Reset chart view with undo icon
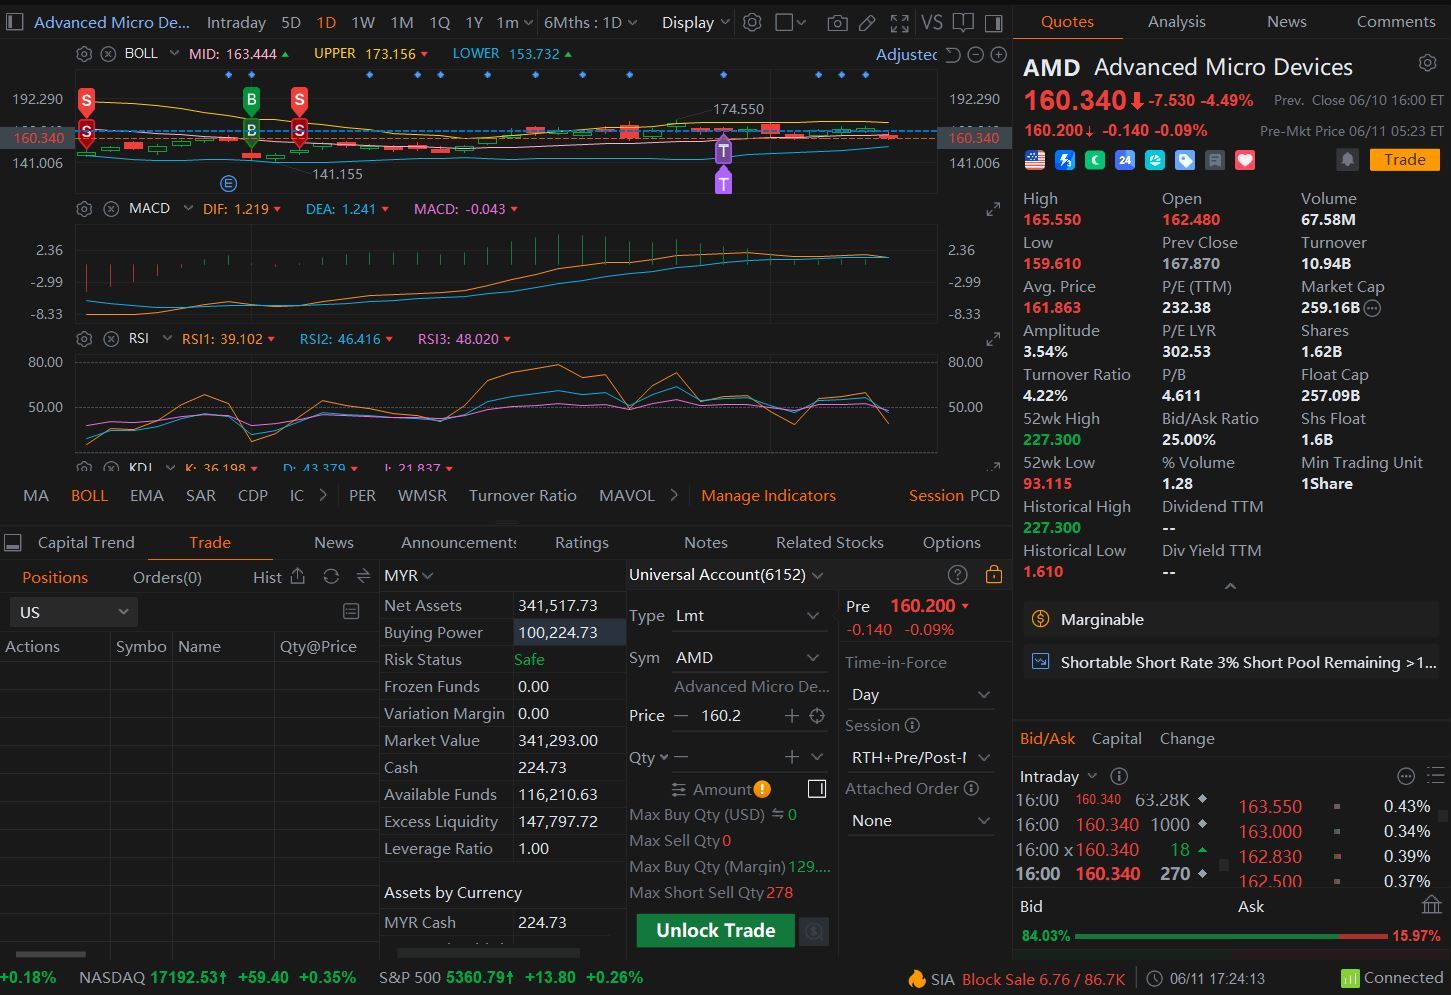Screen dimensions: 1451x995 (x=953, y=55)
